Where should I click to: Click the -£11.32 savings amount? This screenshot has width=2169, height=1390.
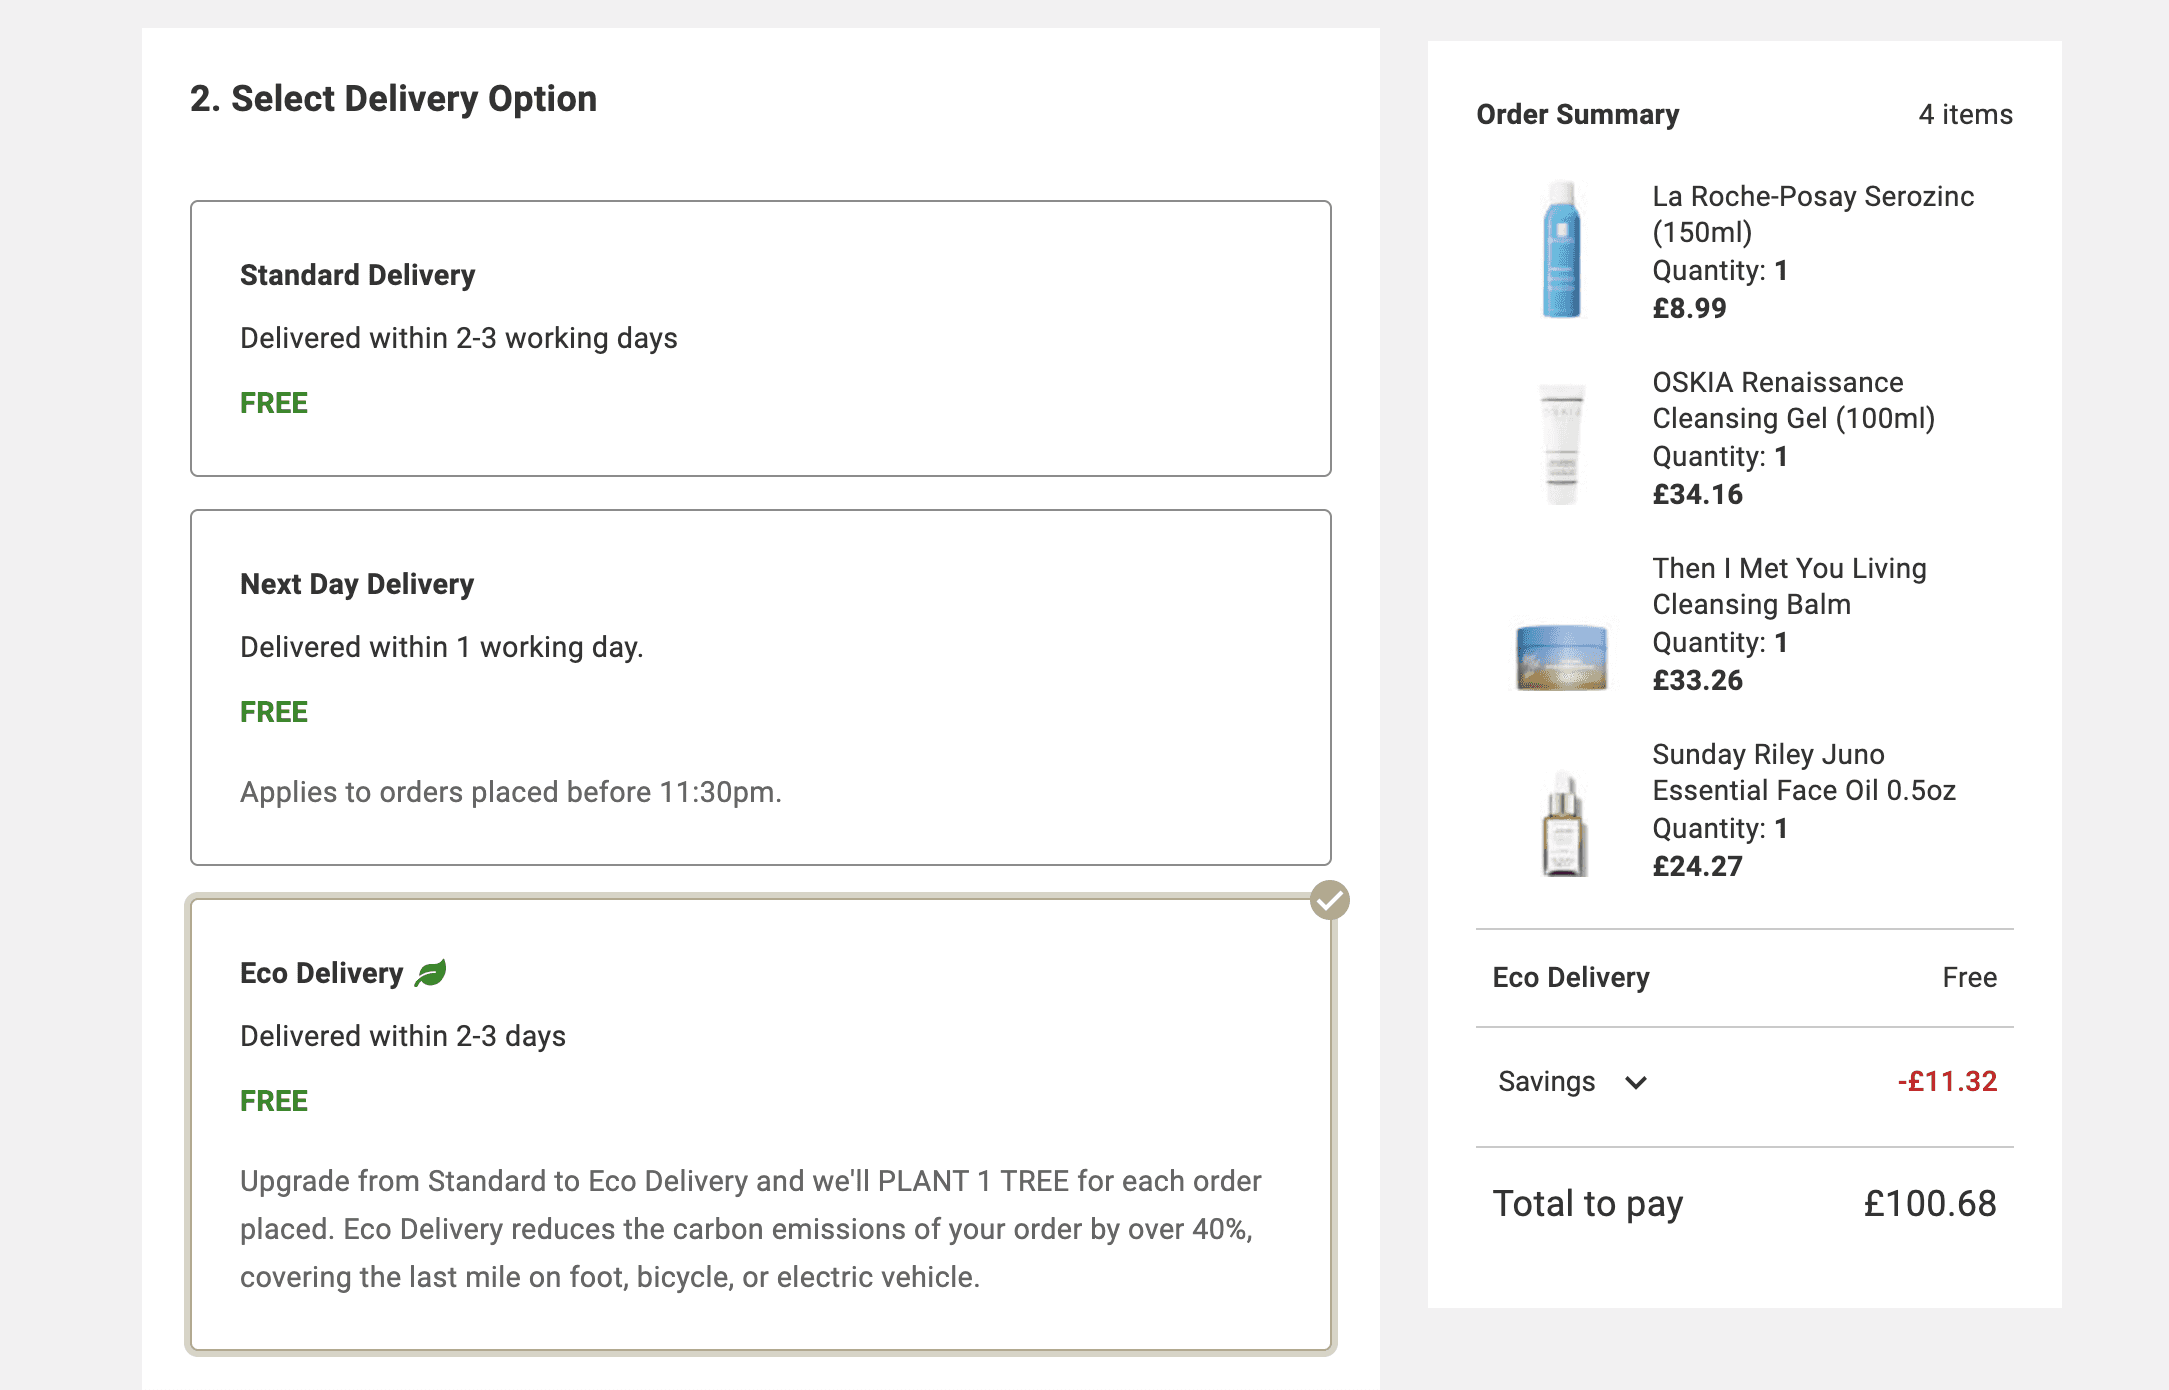click(x=1946, y=1082)
